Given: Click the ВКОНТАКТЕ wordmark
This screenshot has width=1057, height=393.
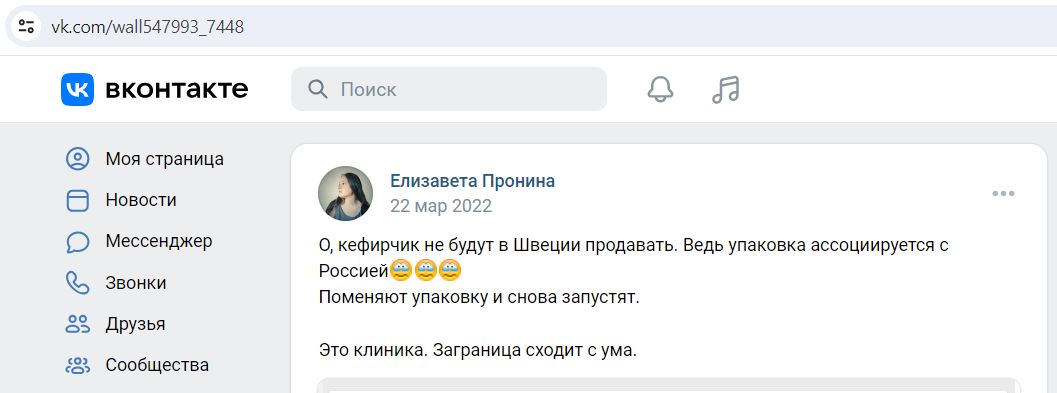Looking at the screenshot, I should click(x=177, y=90).
